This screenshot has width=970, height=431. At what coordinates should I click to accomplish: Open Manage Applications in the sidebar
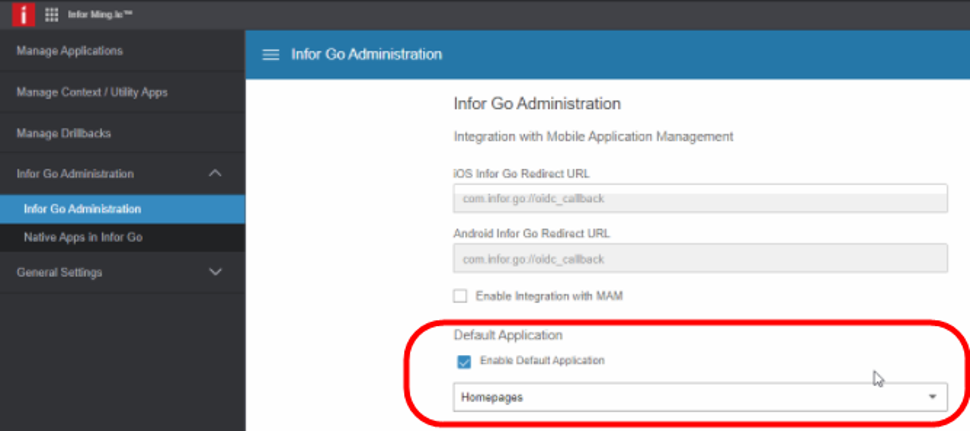(70, 51)
